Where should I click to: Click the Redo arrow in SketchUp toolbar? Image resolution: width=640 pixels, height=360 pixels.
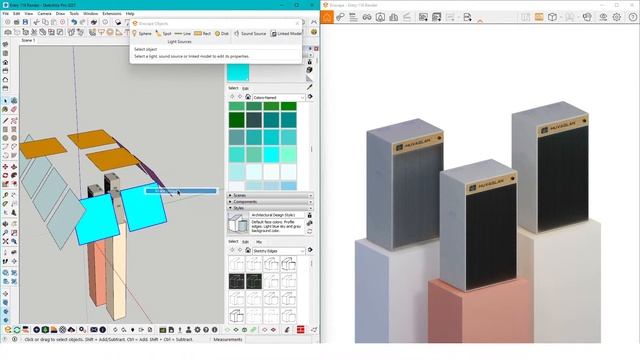coord(82,22)
